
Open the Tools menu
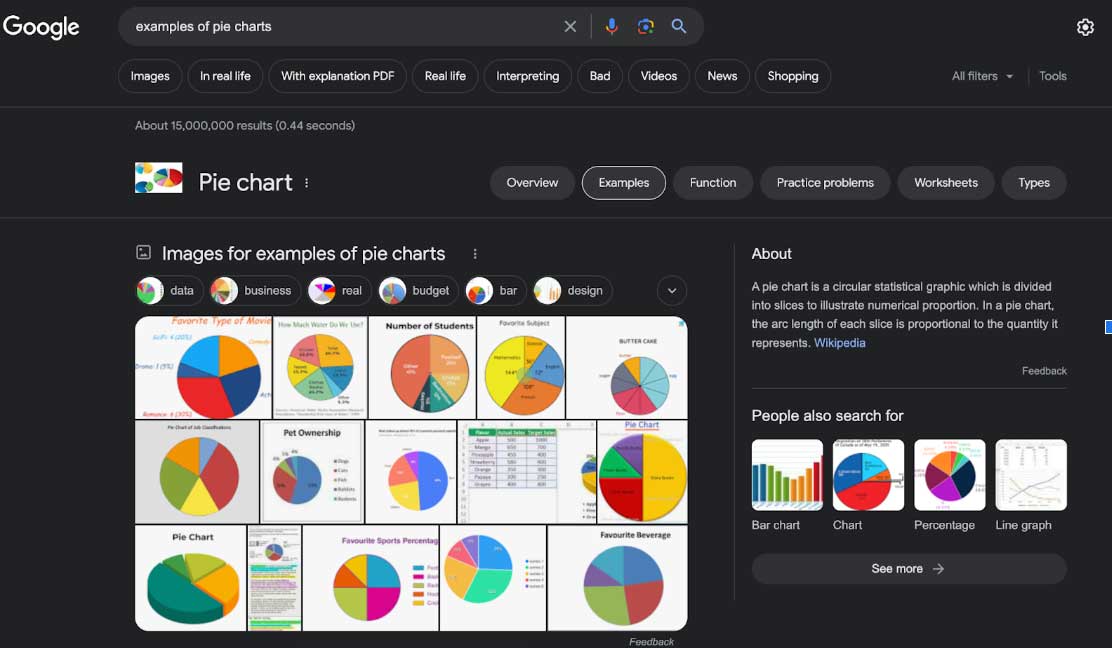click(1052, 76)
